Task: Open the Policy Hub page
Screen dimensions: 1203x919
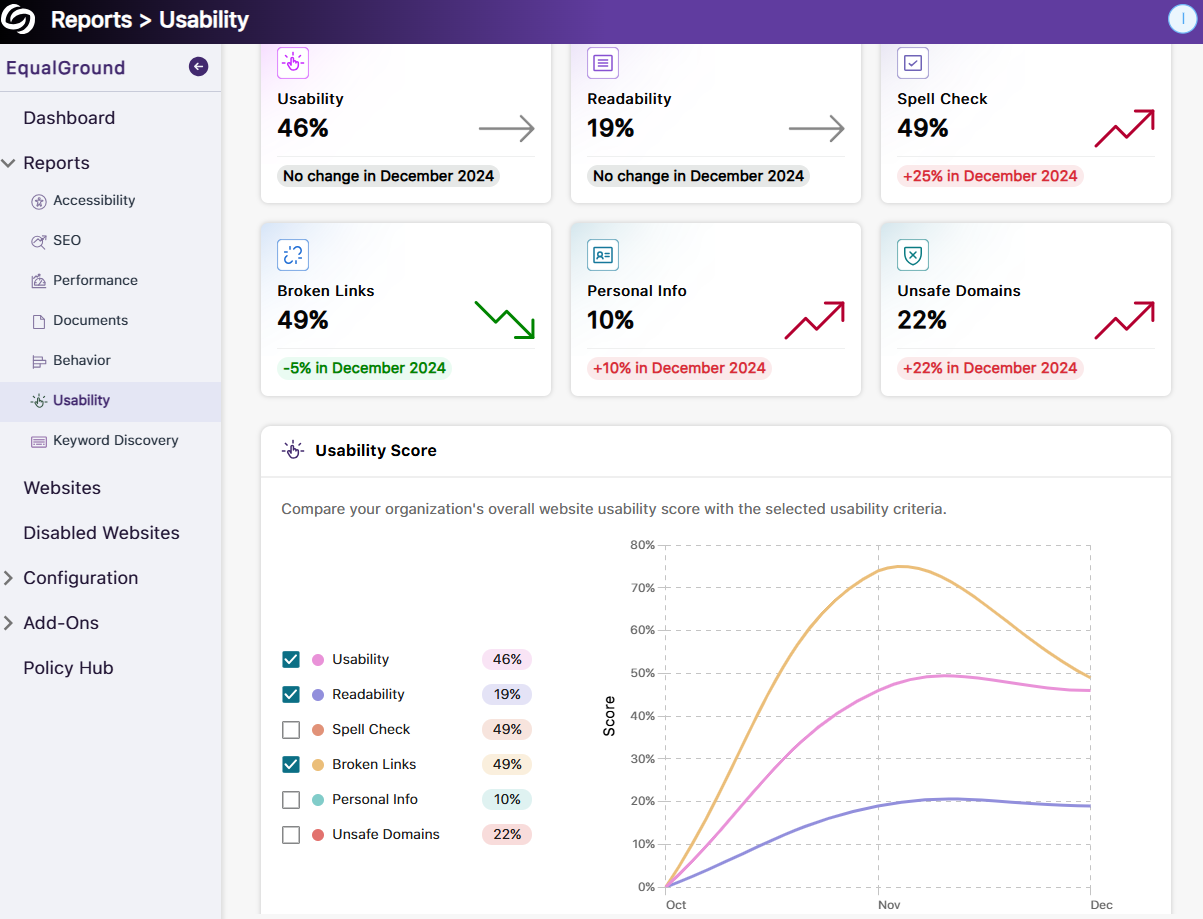Action: [x=68, y=668]
